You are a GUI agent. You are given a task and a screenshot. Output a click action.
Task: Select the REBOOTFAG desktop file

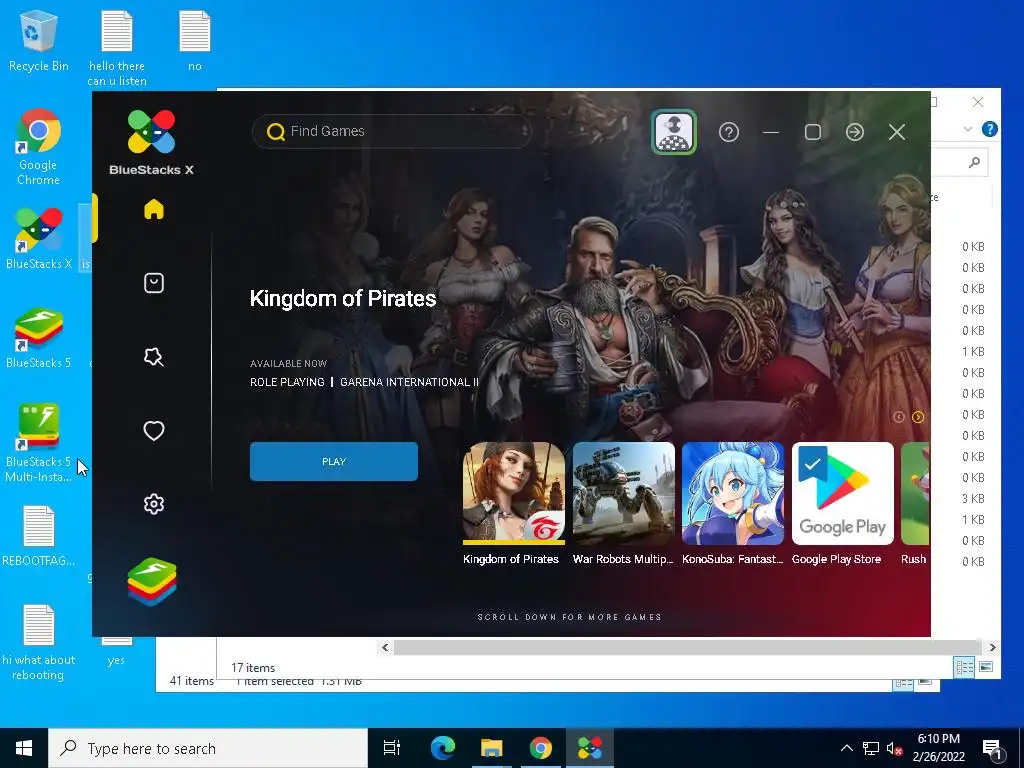pyautogui.click(x=38, y=536)
